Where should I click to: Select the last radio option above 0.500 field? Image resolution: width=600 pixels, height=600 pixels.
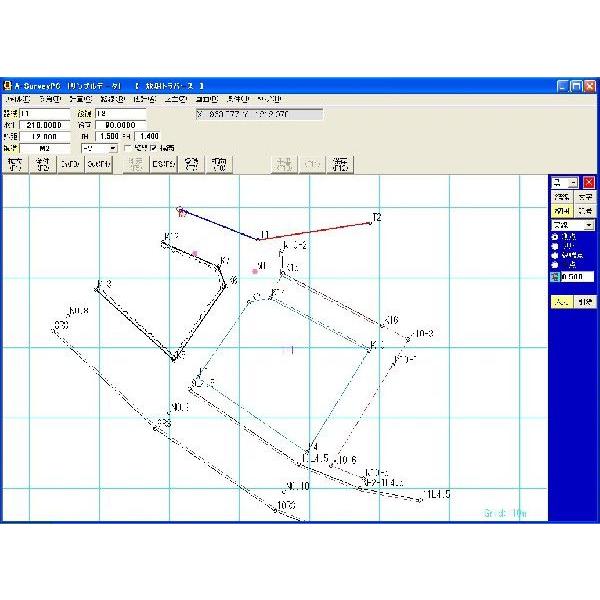[555, 264]
